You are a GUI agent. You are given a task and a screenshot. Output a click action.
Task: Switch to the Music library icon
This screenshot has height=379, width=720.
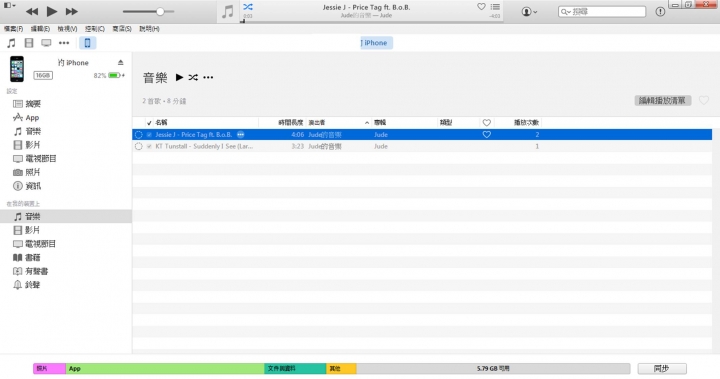click(11, 43)
